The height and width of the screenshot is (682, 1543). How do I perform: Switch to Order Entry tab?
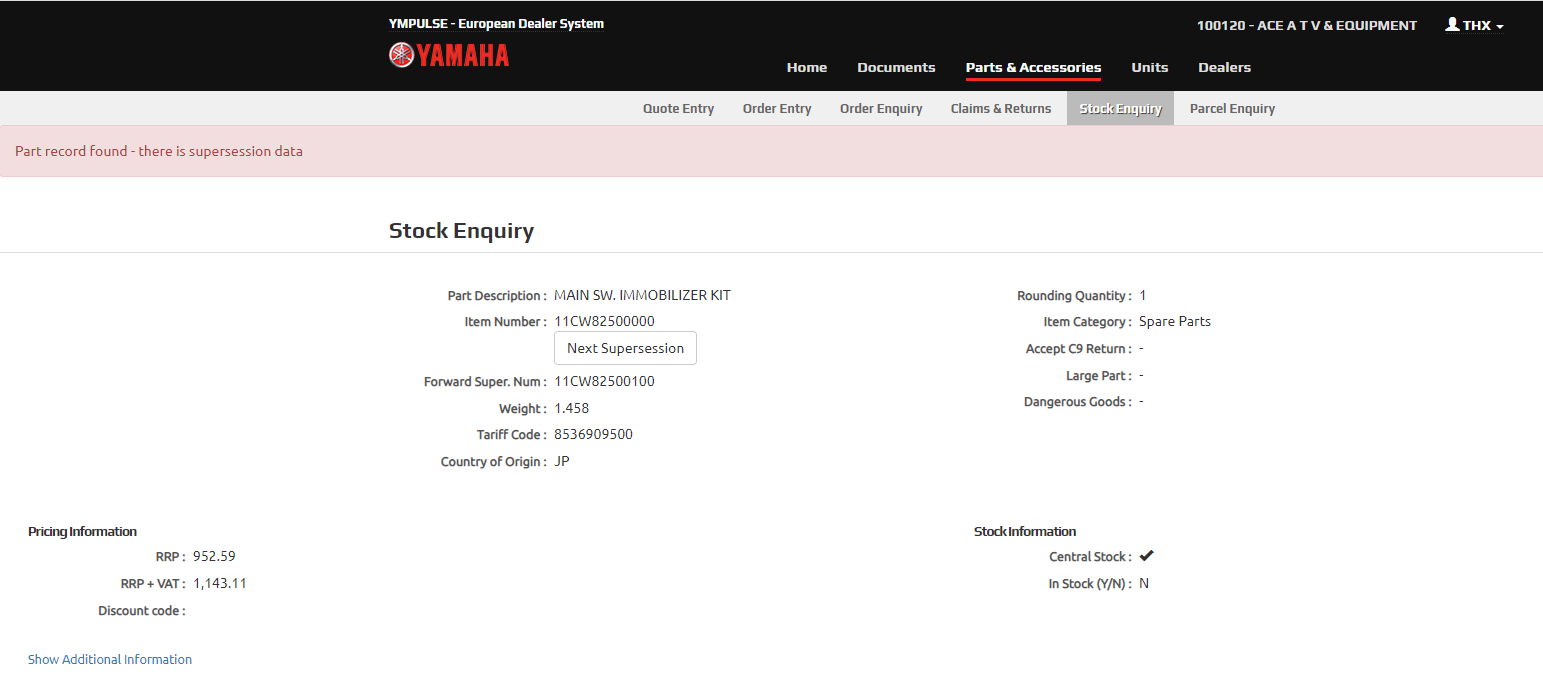[x=777, y=108]
